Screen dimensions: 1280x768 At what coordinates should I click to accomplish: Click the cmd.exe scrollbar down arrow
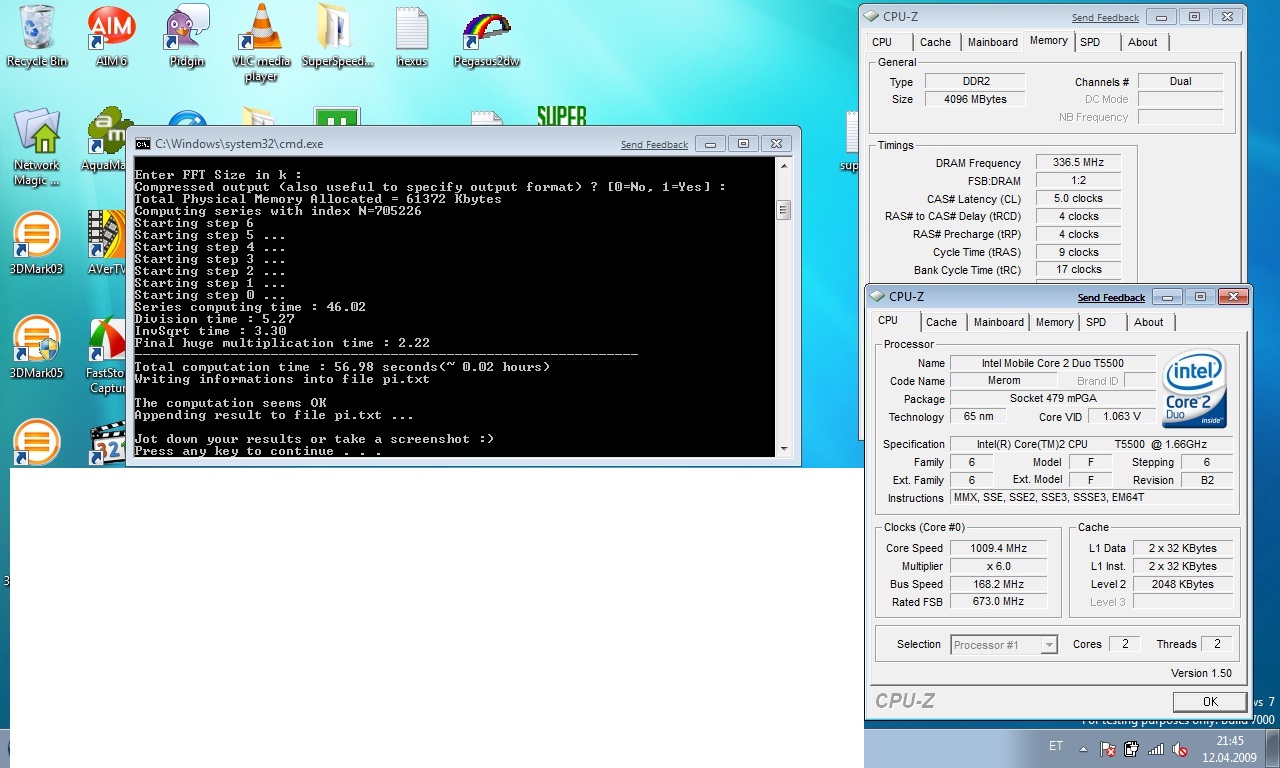pos(784,450)
